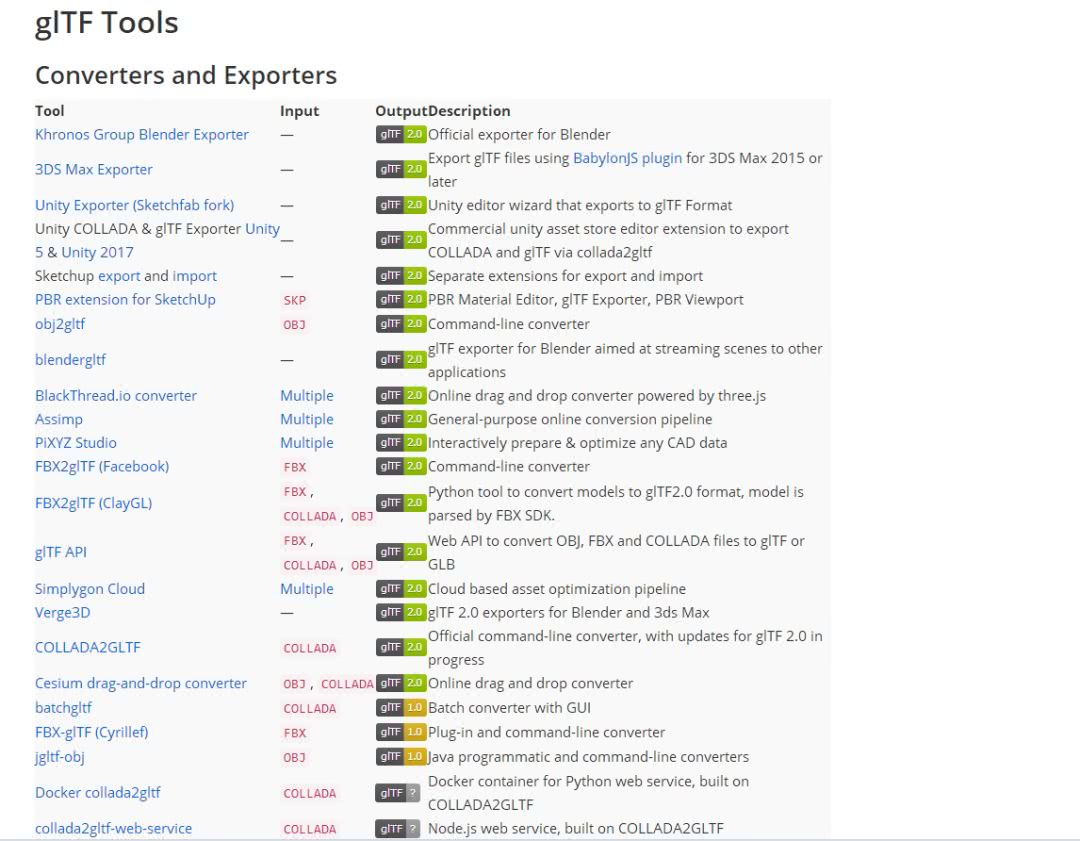The image size is (1080, 841).
Task: Open the PiXYZ Studio link
Action: (76, 443)
